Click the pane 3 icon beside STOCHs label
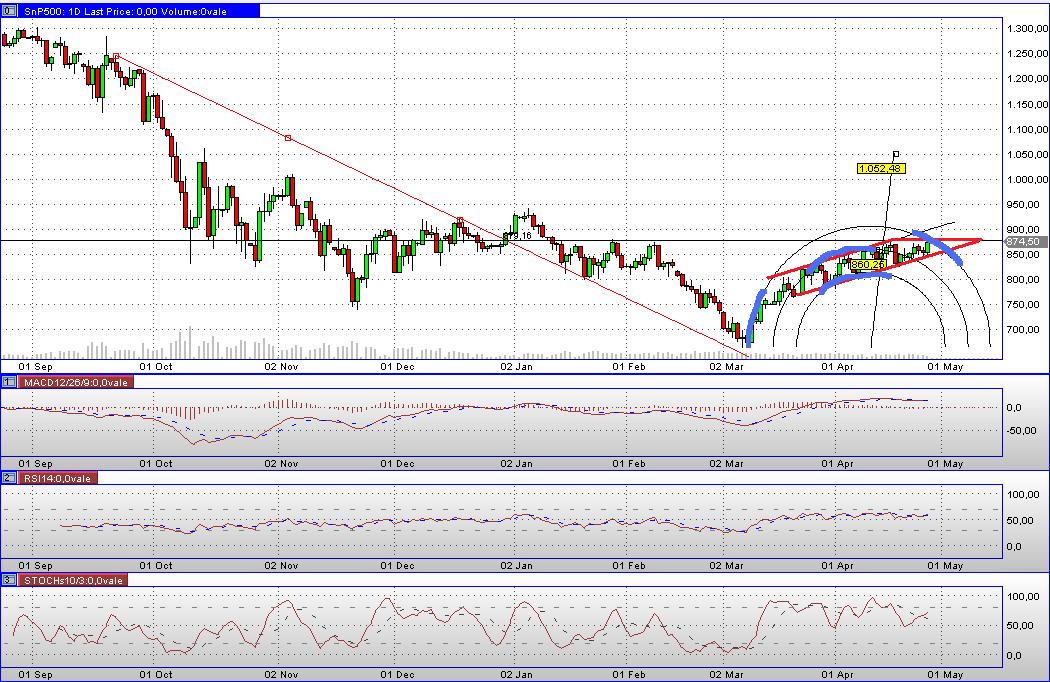Screen dimensions: 1050x682 point(9,580)
